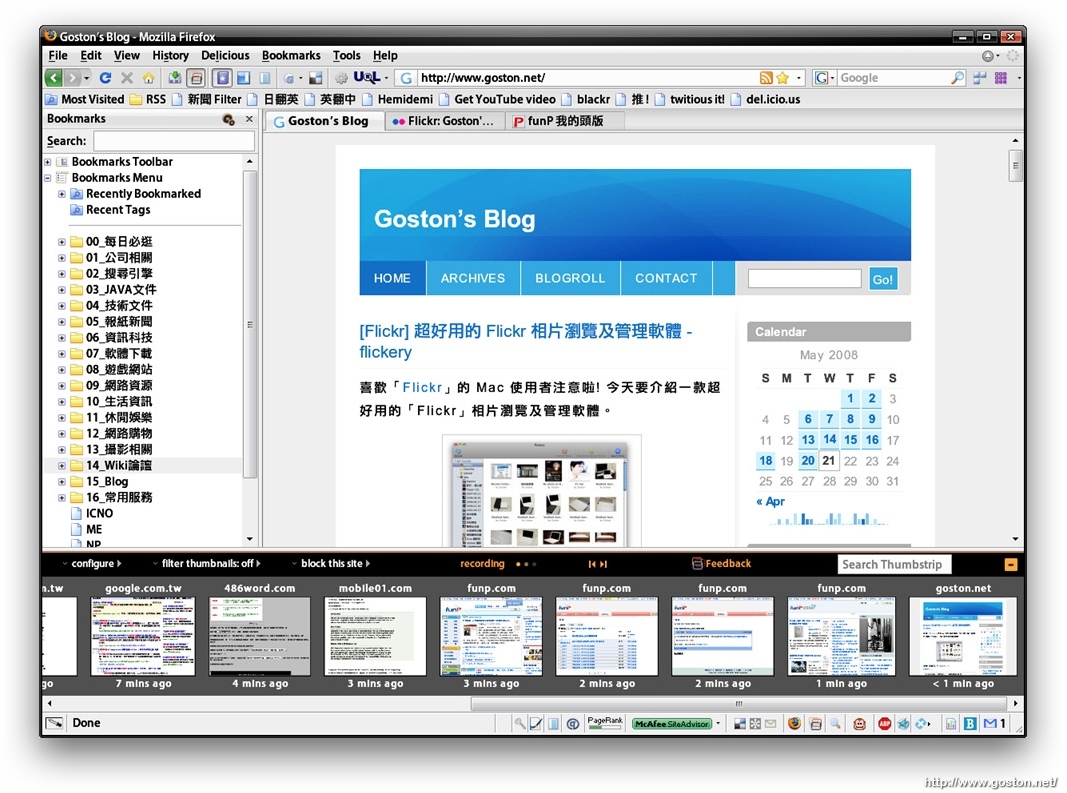Open calendar date 20
The height and width of the screenshot is (793, 1067).
pos(808,460)
